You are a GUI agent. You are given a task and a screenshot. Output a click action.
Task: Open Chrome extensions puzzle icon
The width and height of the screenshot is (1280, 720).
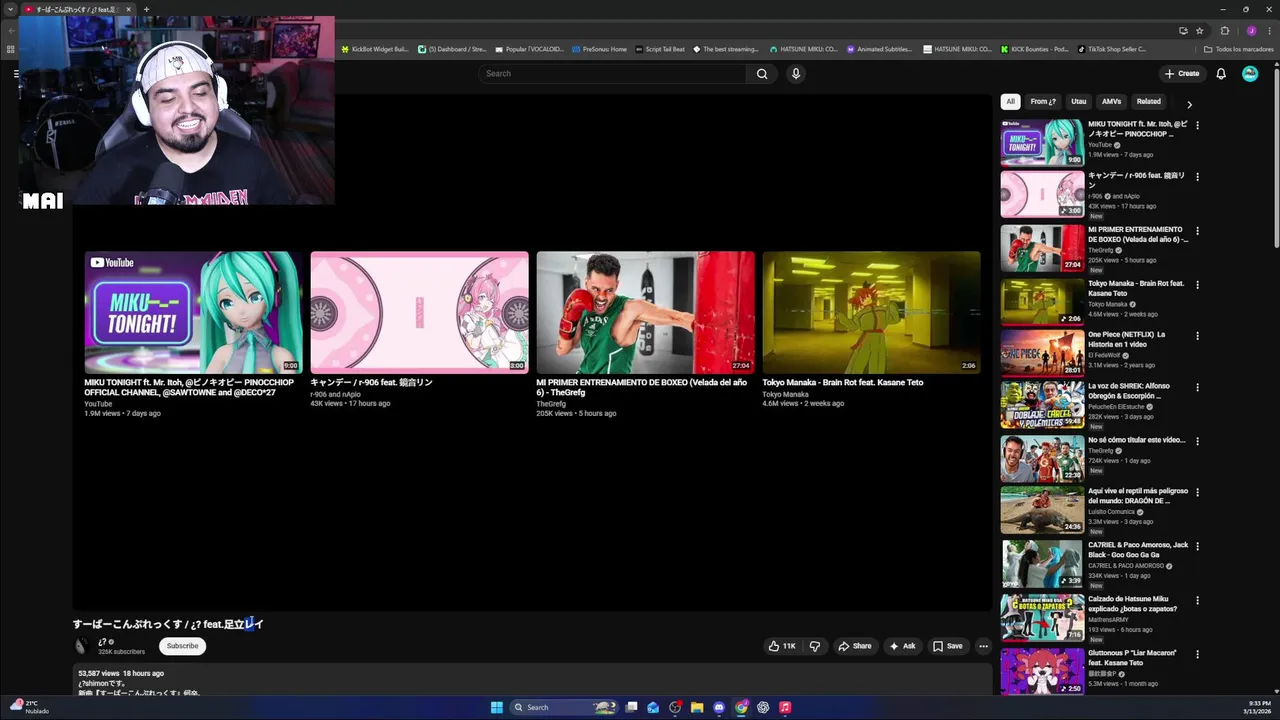click(x=1225, y=30)
